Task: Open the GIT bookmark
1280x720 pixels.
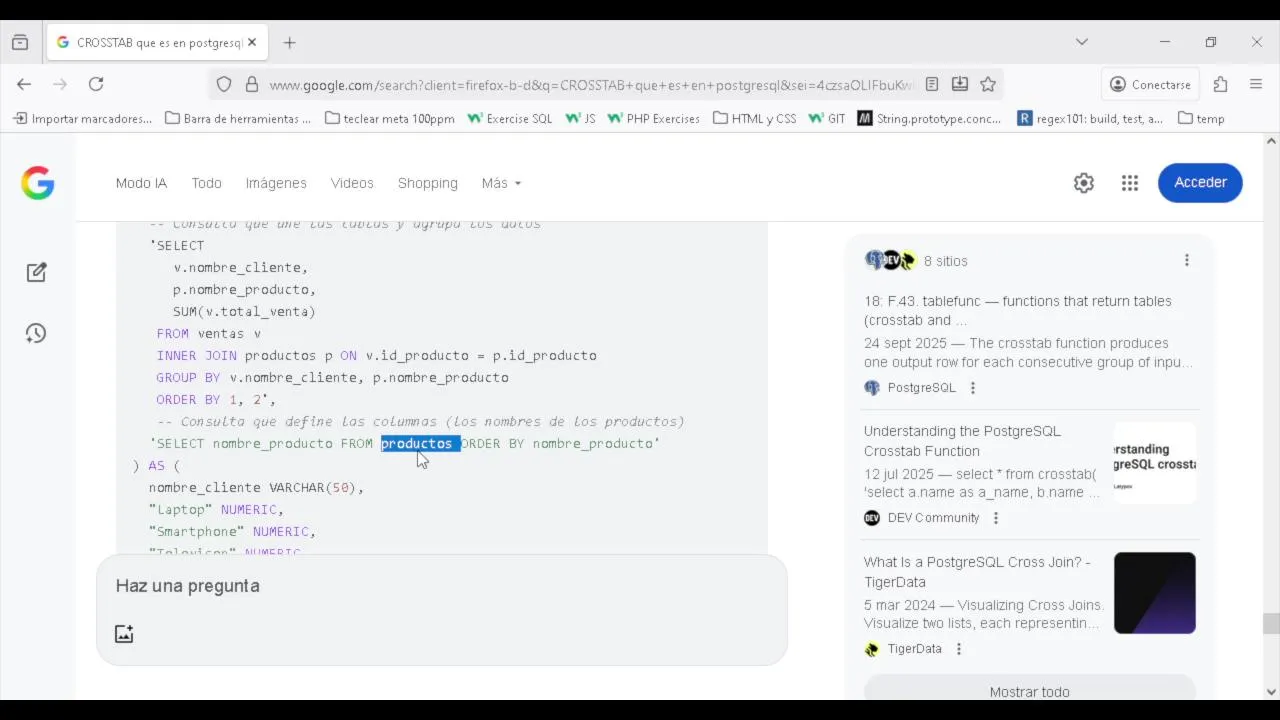Action: [x=827, y=118]
